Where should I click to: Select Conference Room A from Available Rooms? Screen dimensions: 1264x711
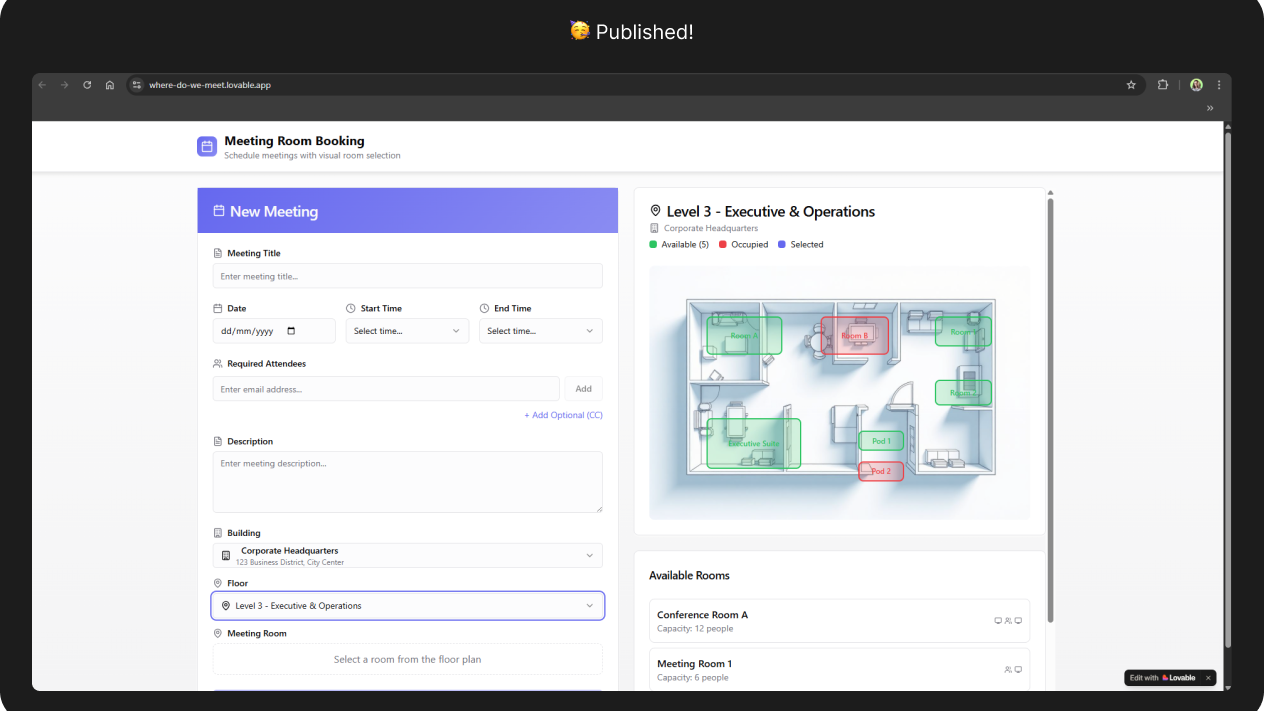click(839, 621)
